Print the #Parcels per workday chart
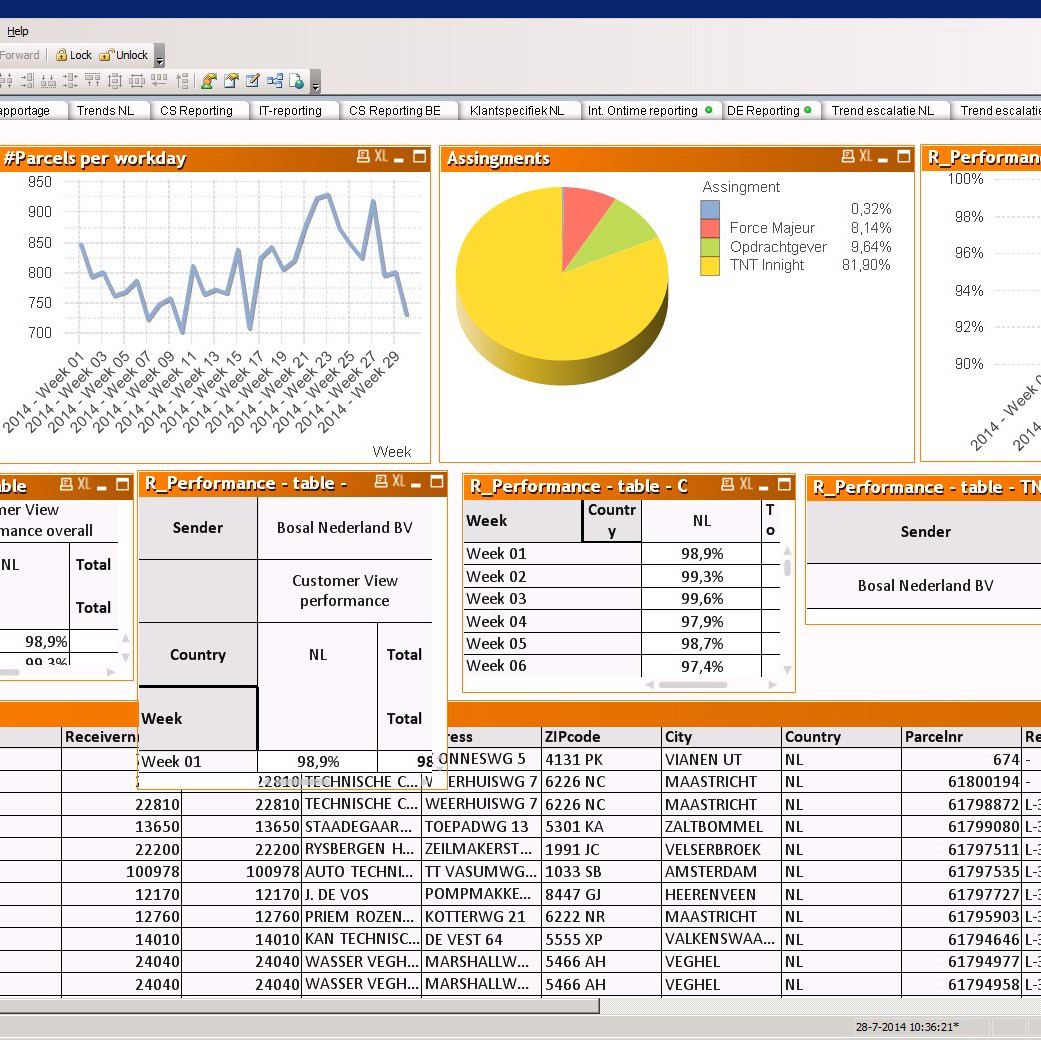 click(363, 157)
